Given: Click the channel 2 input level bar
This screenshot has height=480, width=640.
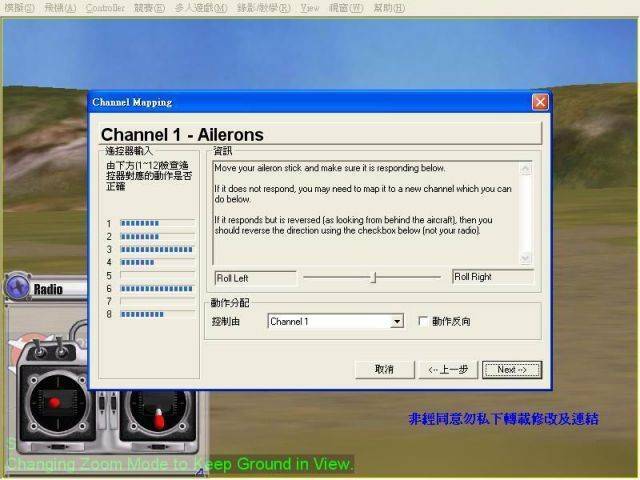Looking at the screenshot, I should (x=158, y=236).
